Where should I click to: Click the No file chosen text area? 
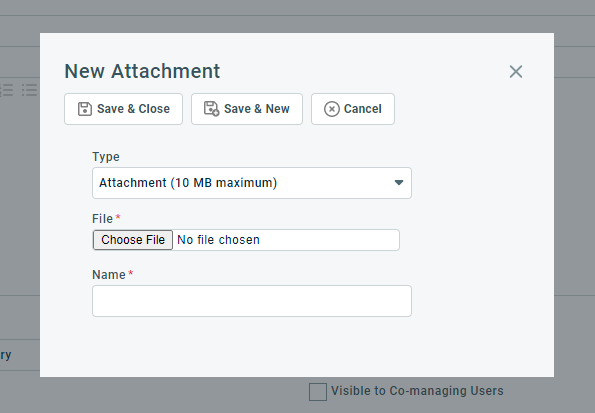click(x=219, y=240)
